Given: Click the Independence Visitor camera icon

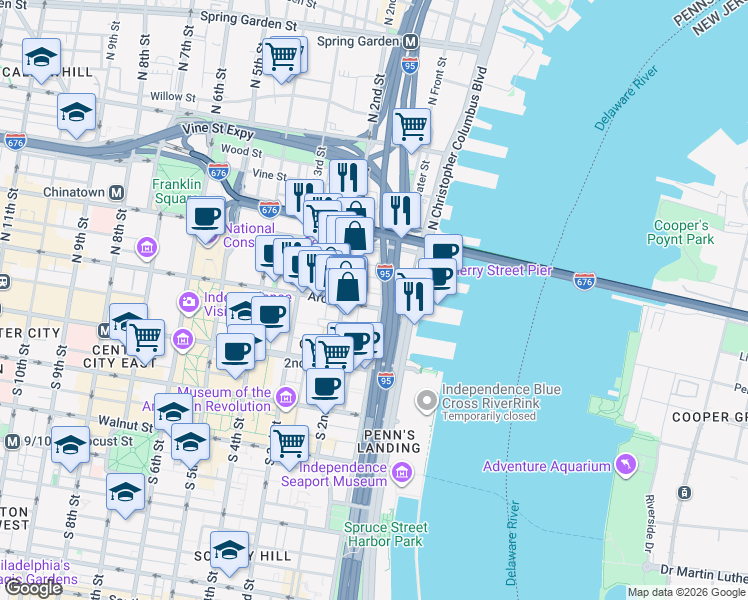Looking at the screenshot, I should 189,303.
